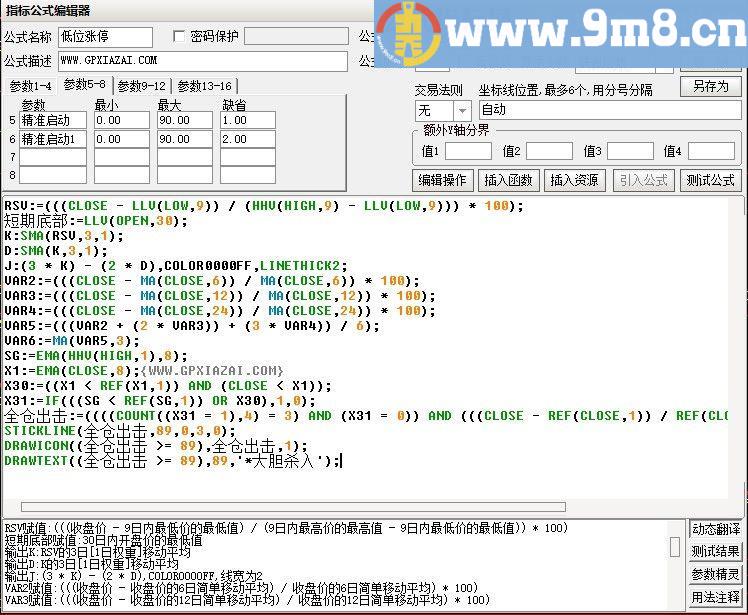Screen dimensions: 748x615
Task: Click the 插入函数 button
Action: [509, 180]
